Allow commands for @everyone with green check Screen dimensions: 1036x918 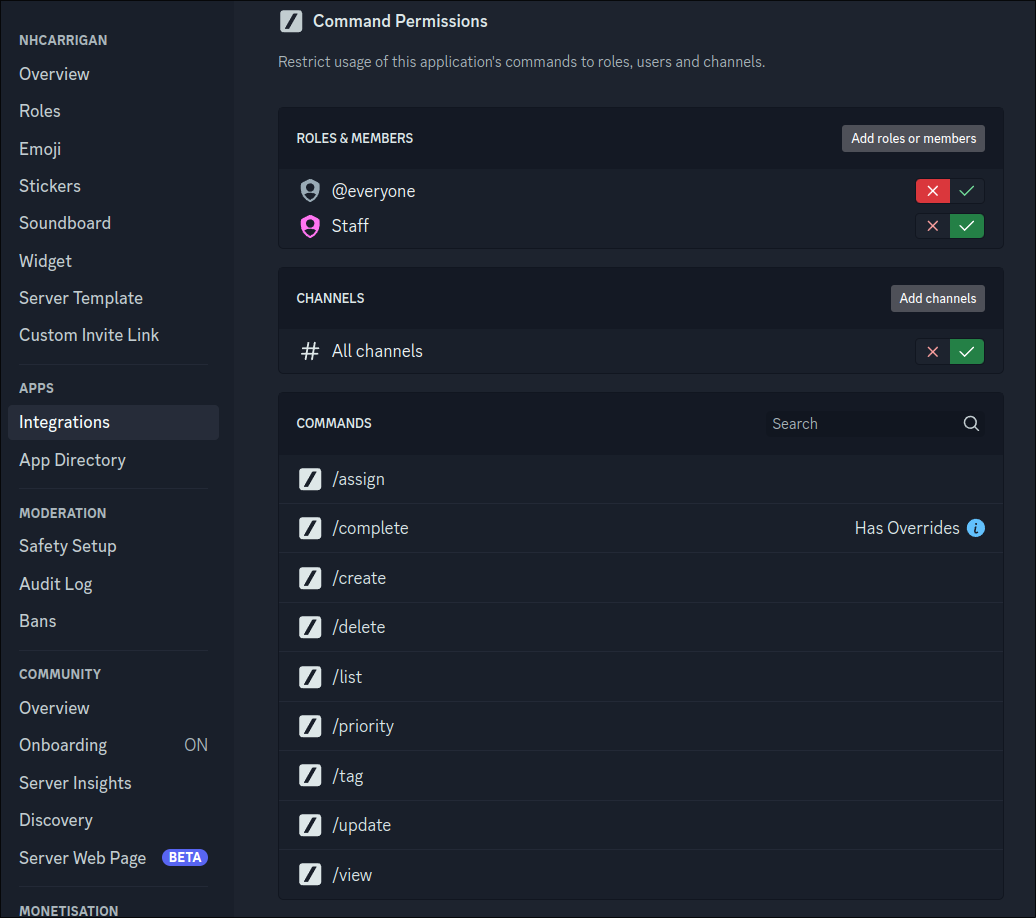pyautogui.click(x=967, y=191)
